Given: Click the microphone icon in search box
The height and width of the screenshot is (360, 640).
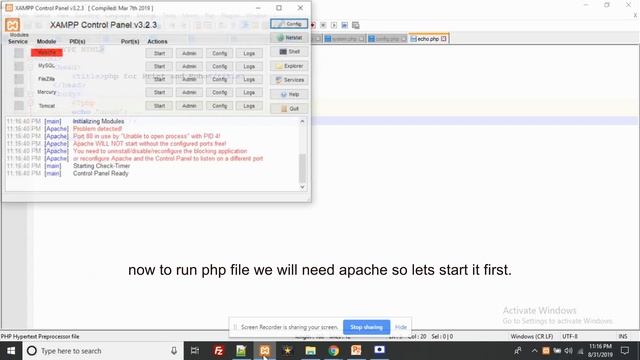Looking at the screenshot, I should [x=174, y=351].
